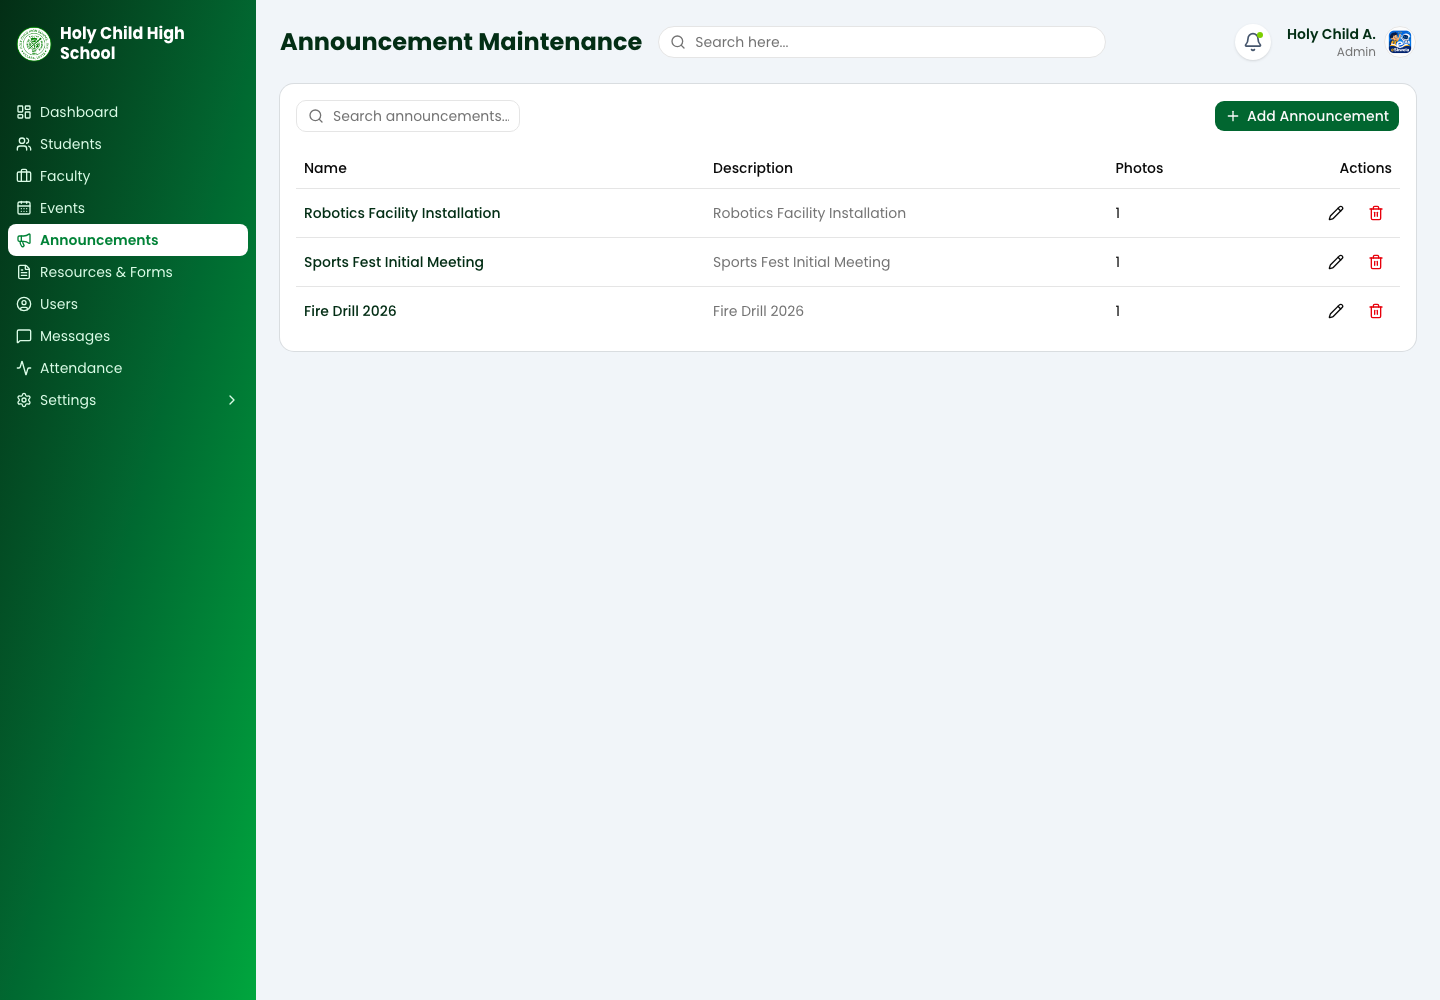Click the Name column header
The image size is (1440, 1000).
(325, 168)
